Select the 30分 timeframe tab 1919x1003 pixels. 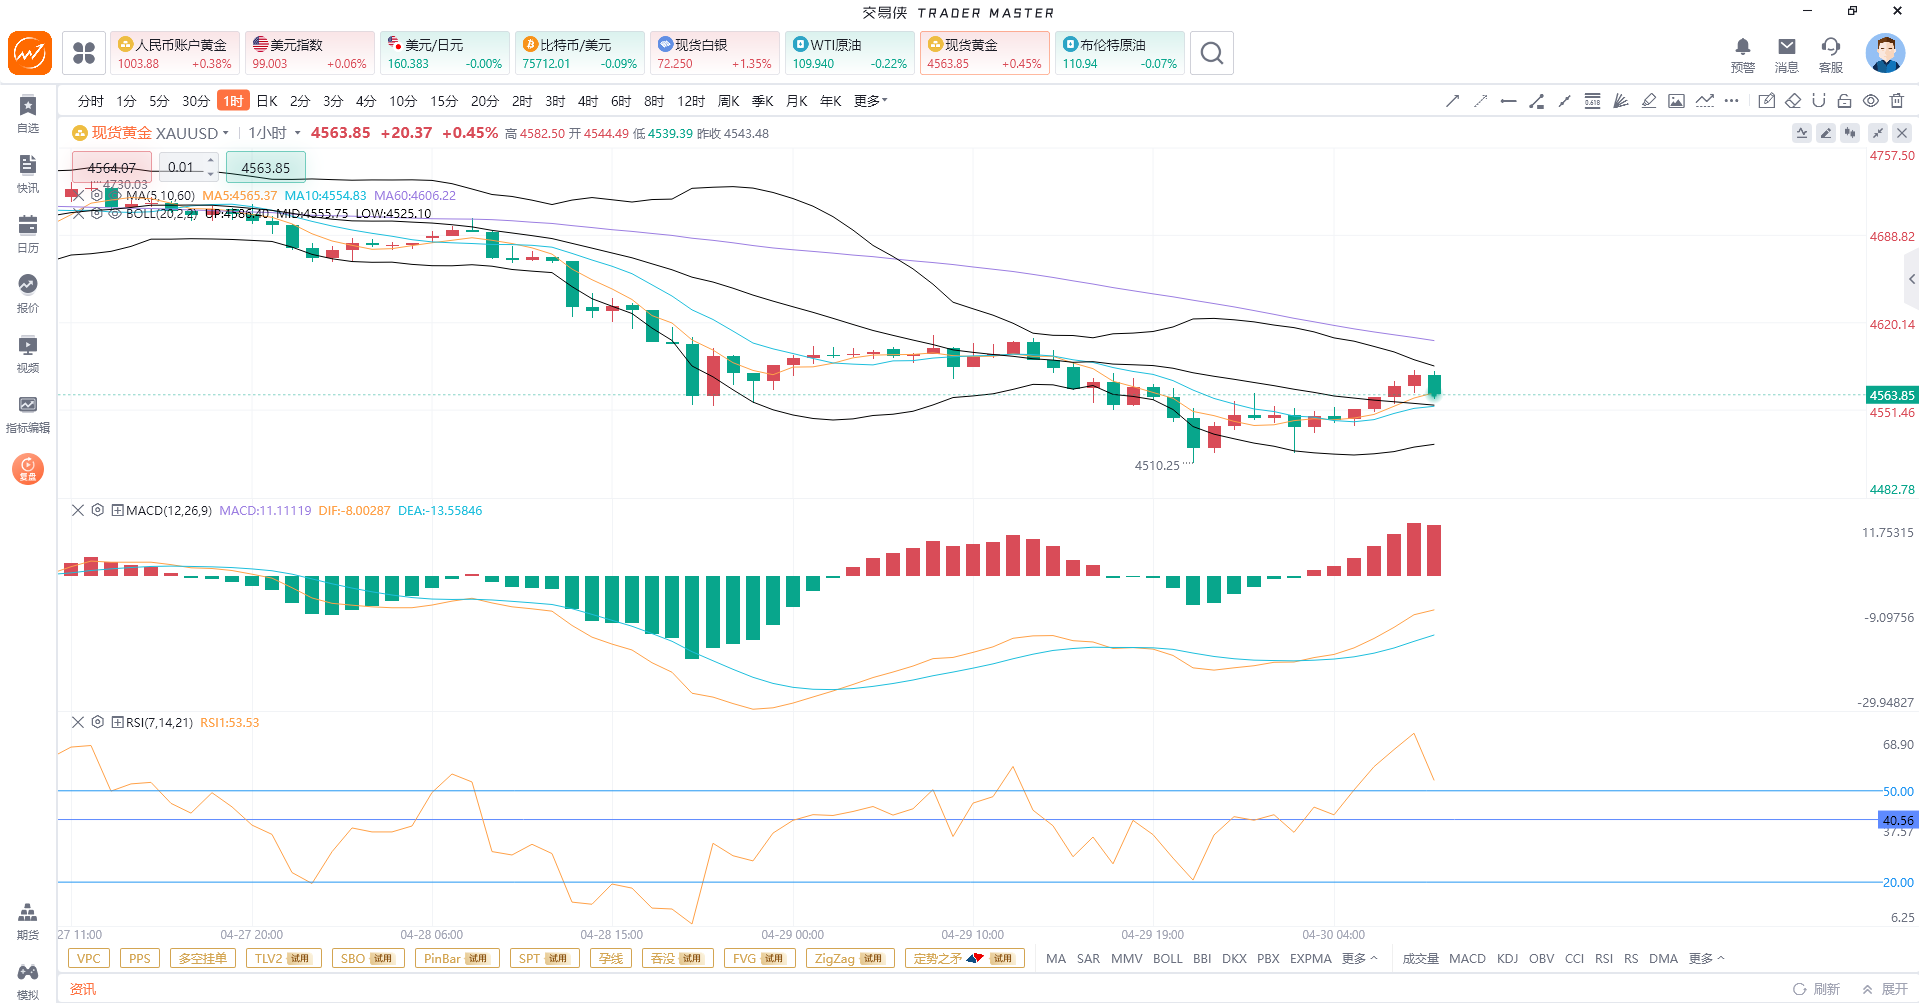[x=195, y=101]
